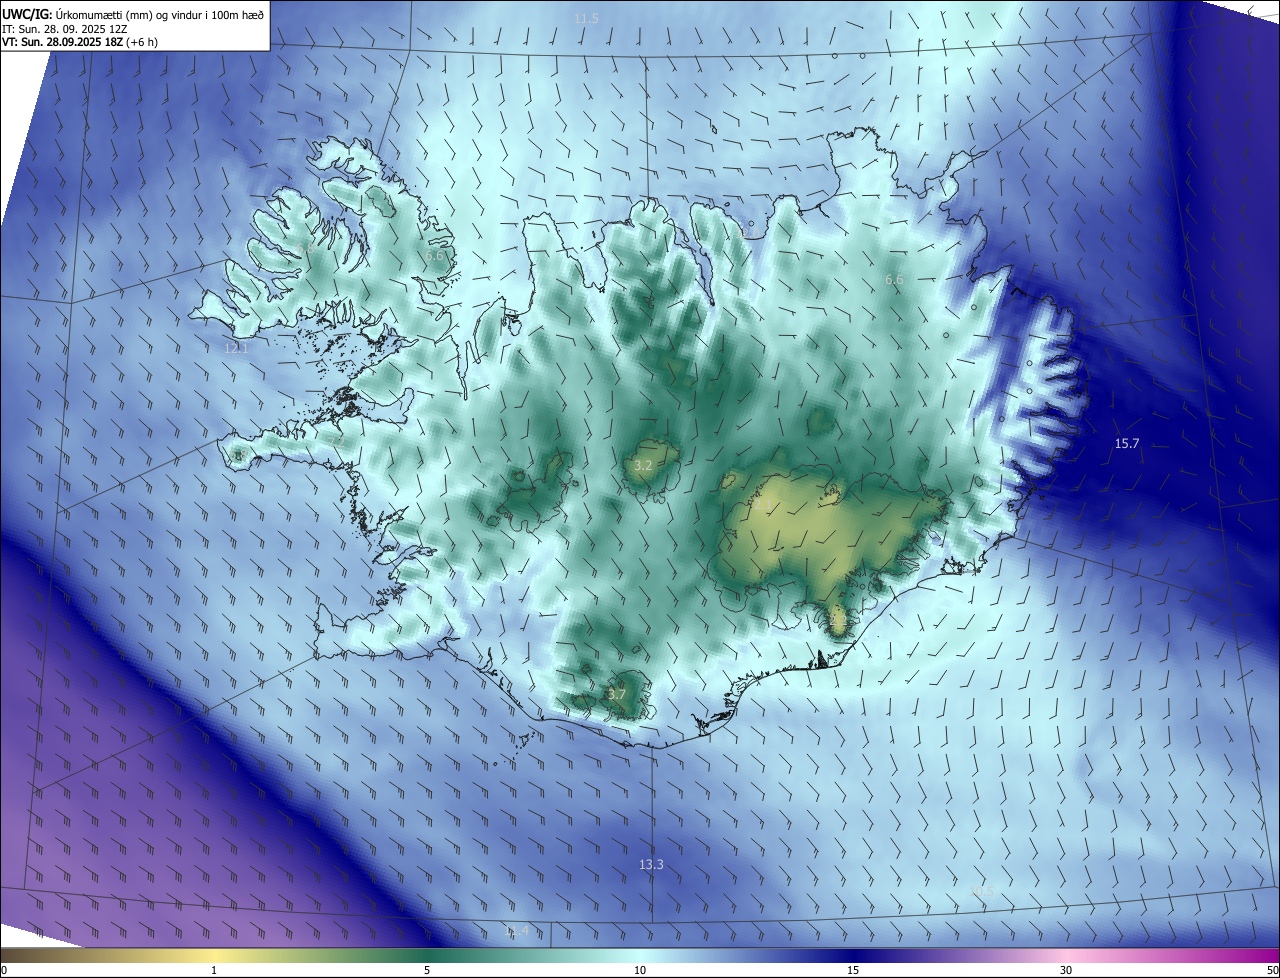Click the 'IT: Sun. 28. 09. 2025 12Z' line
Screen dimensions: 1280x978
coord(64,28)
